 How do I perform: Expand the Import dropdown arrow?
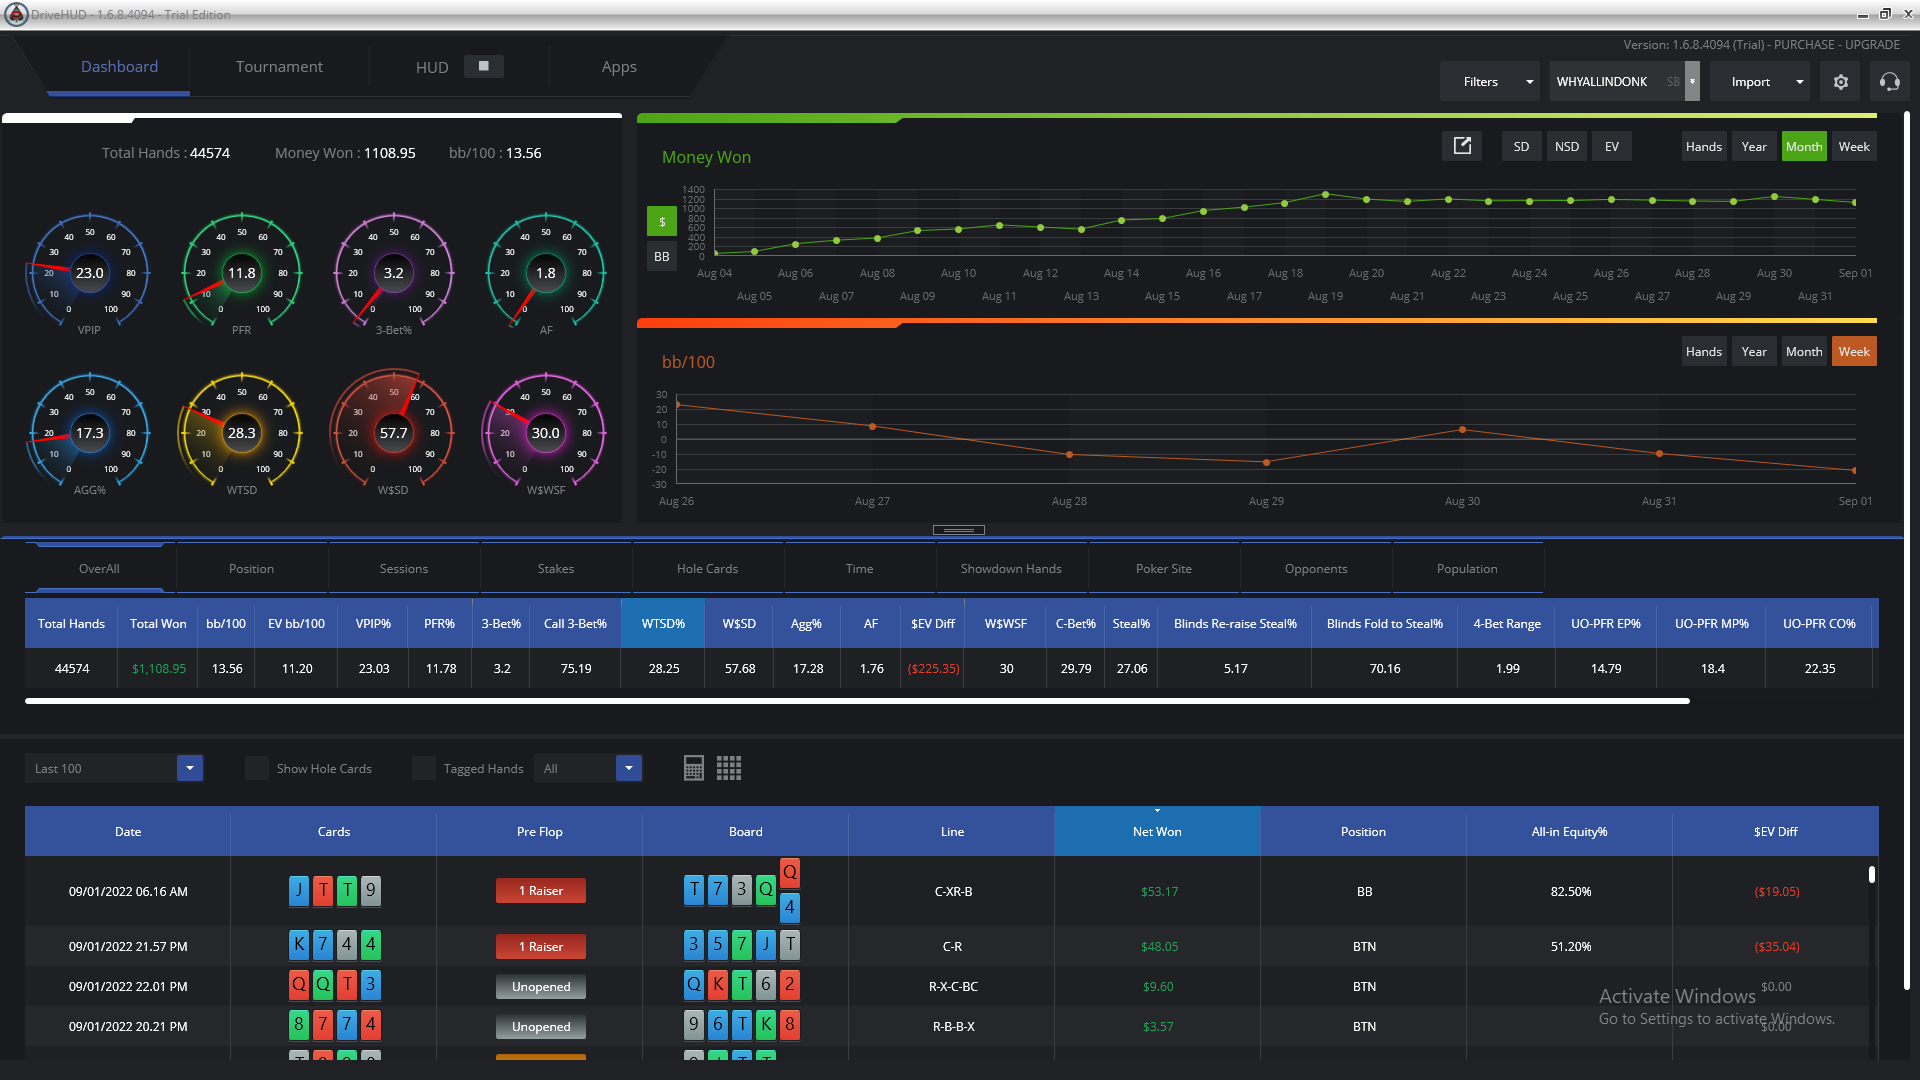[1799, 82]
